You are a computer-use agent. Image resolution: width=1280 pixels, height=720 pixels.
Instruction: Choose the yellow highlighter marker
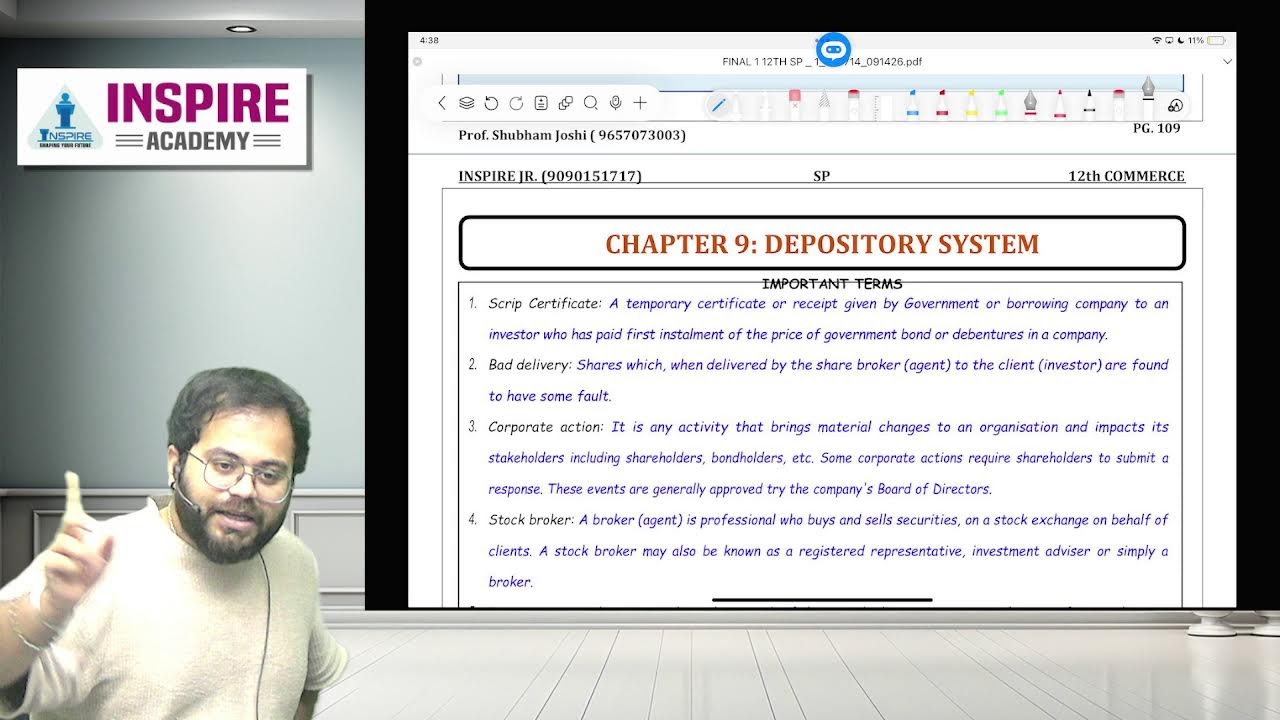click(x=971, y=104)
